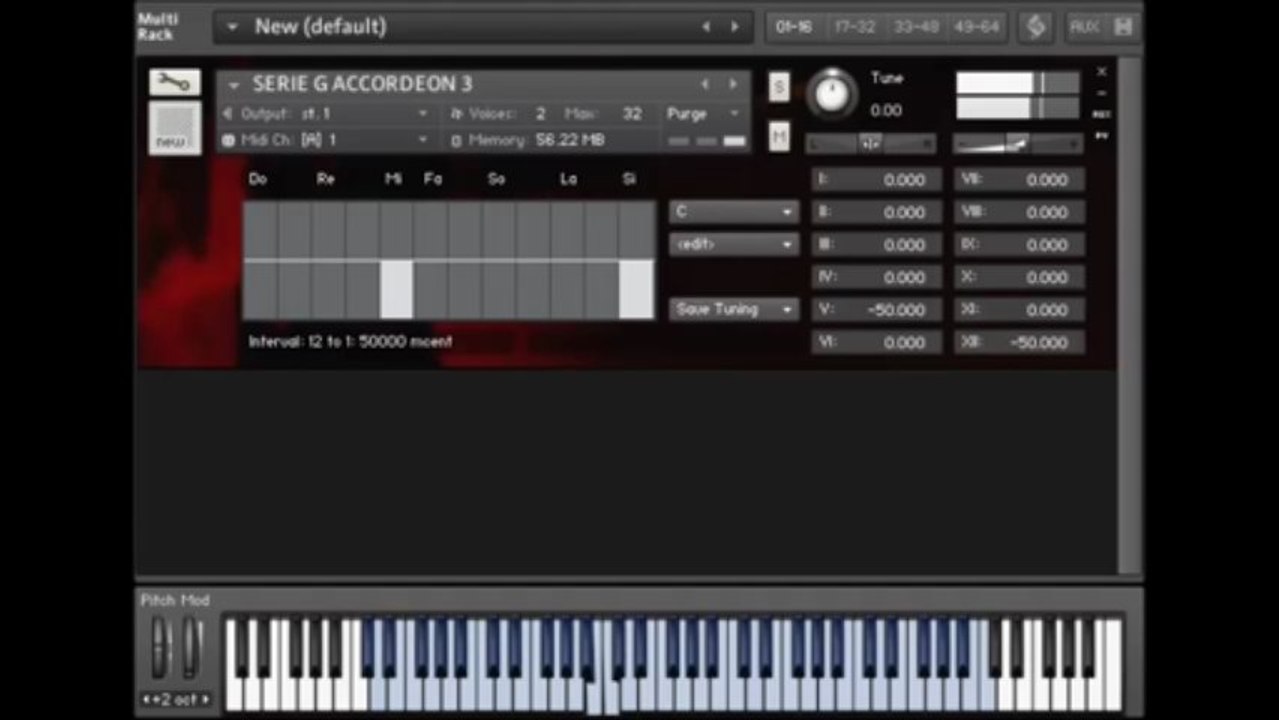Image resolution: width=1279 pixels, height=720 pixels.
Task: Minimize instrument header with the dash icon
Action: pos(1101,93)
